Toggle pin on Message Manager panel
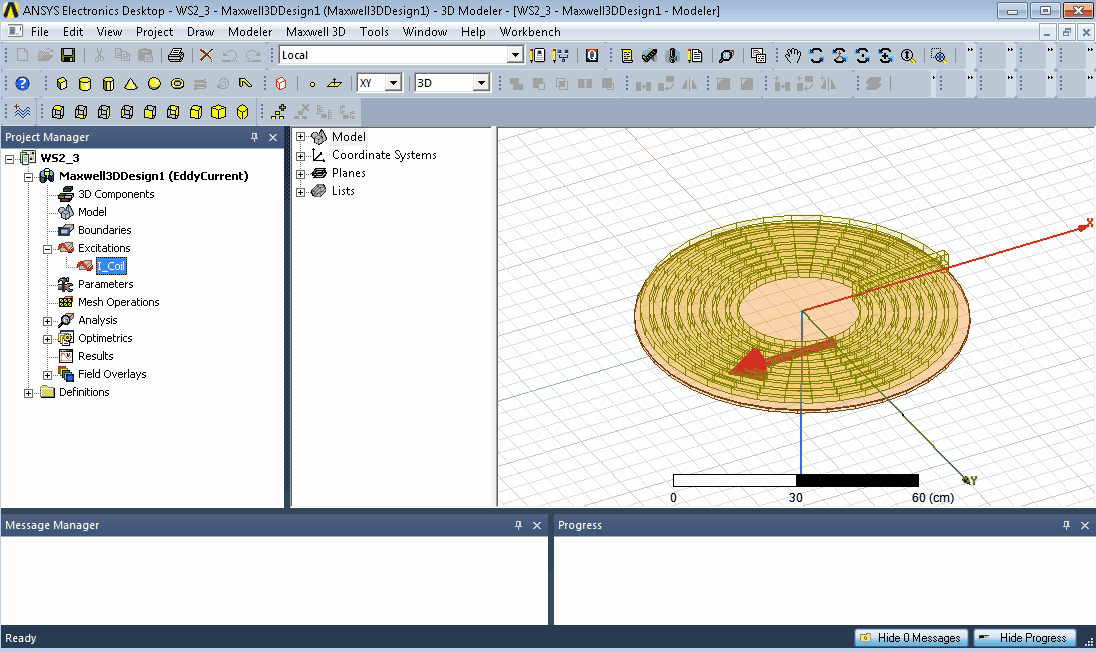Screen dimensions: 1096x652 (518, 525)
